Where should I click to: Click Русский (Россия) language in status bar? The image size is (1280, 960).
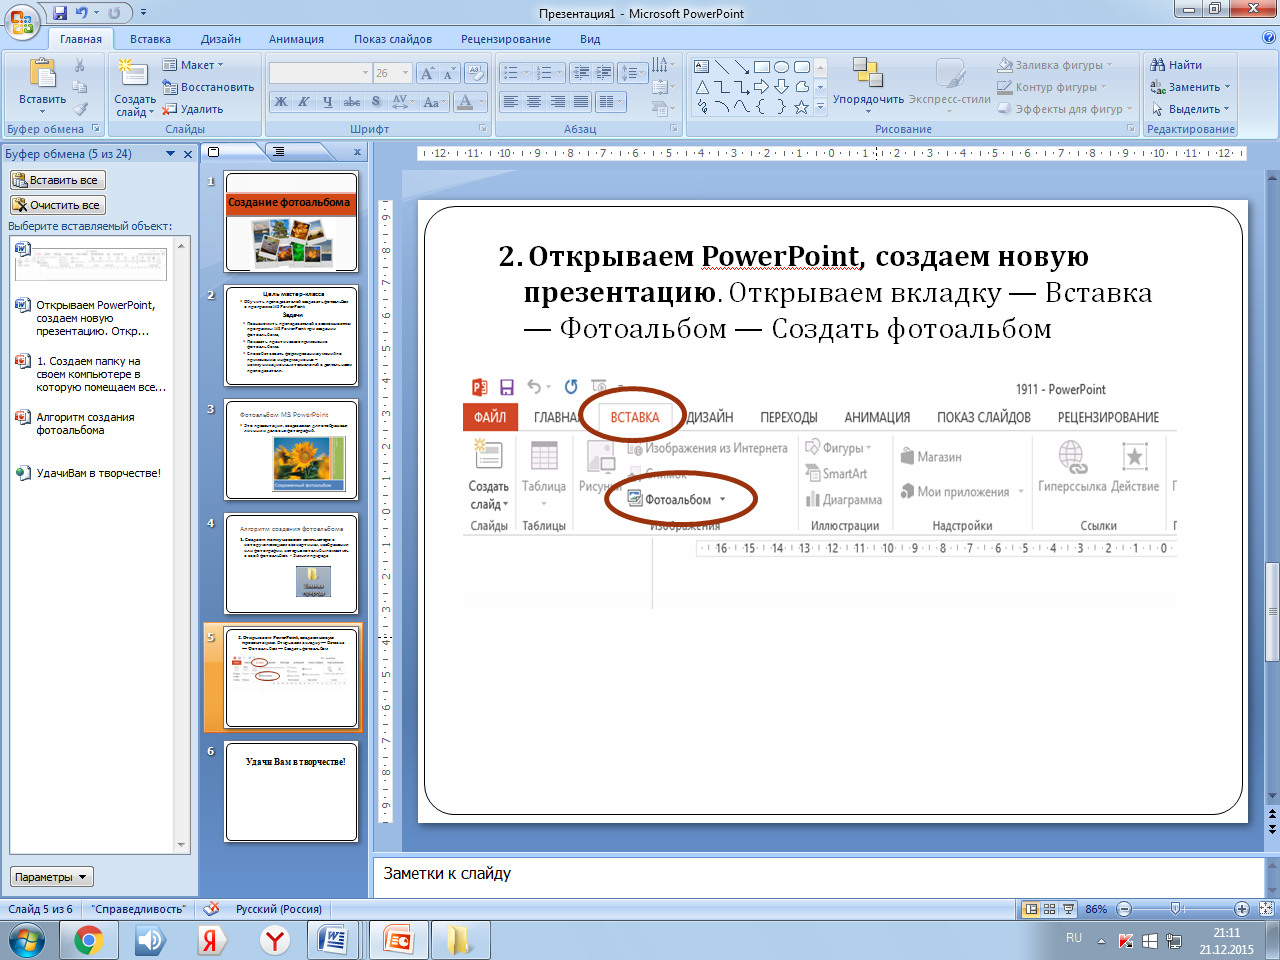(x=279, y=909)
